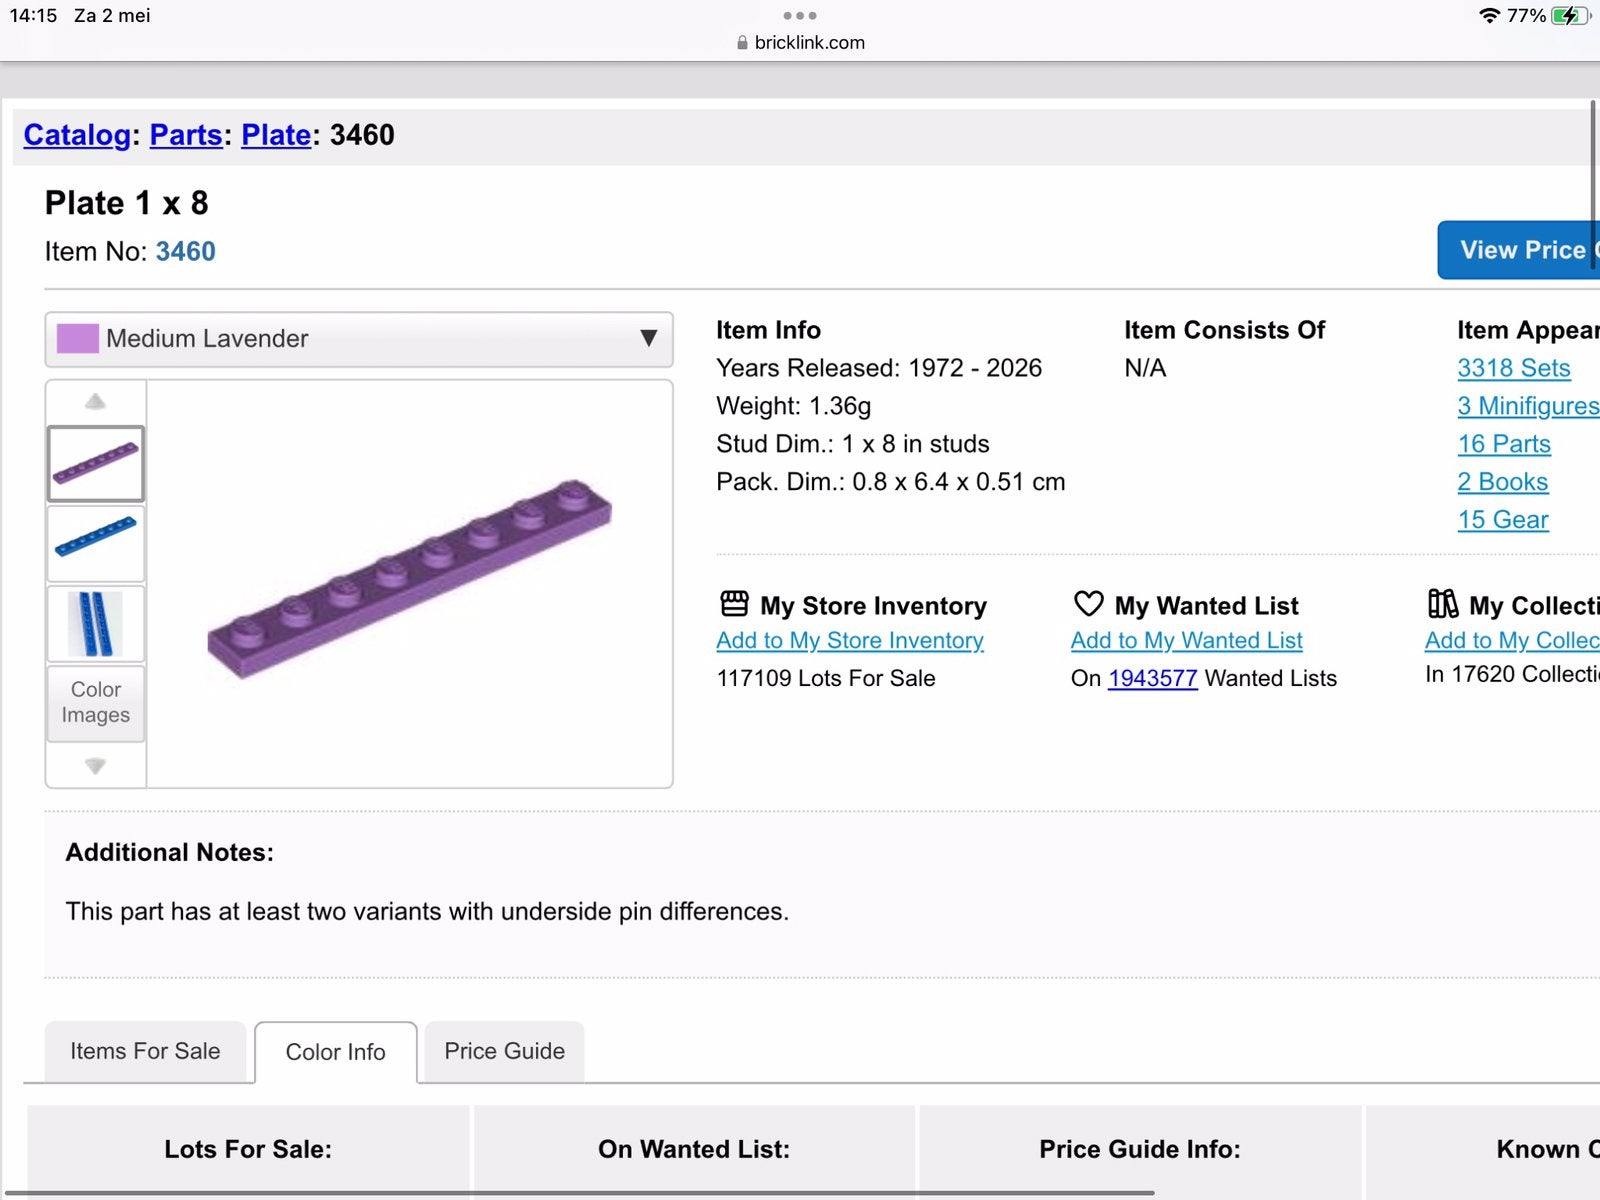Screen dimensions: 1600x1200
Task: Select the blue plate thumbnail image
Action: click(96, 543)
